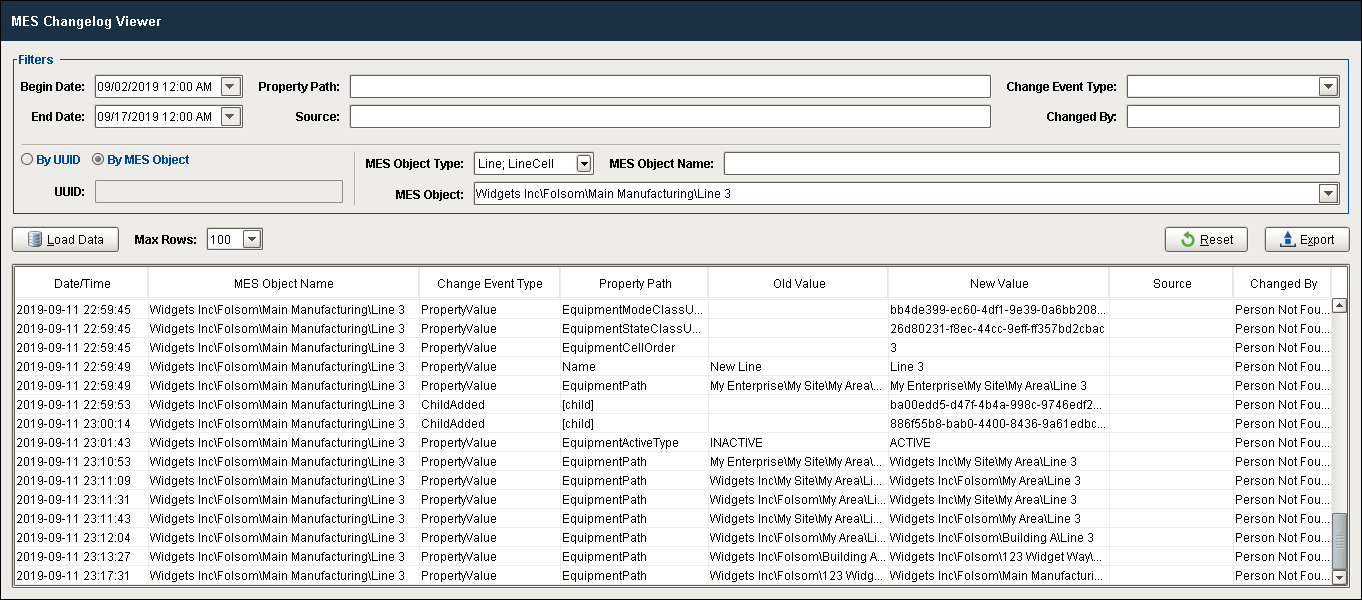Click inside the Property Path filter field

[x=670, y=87]
